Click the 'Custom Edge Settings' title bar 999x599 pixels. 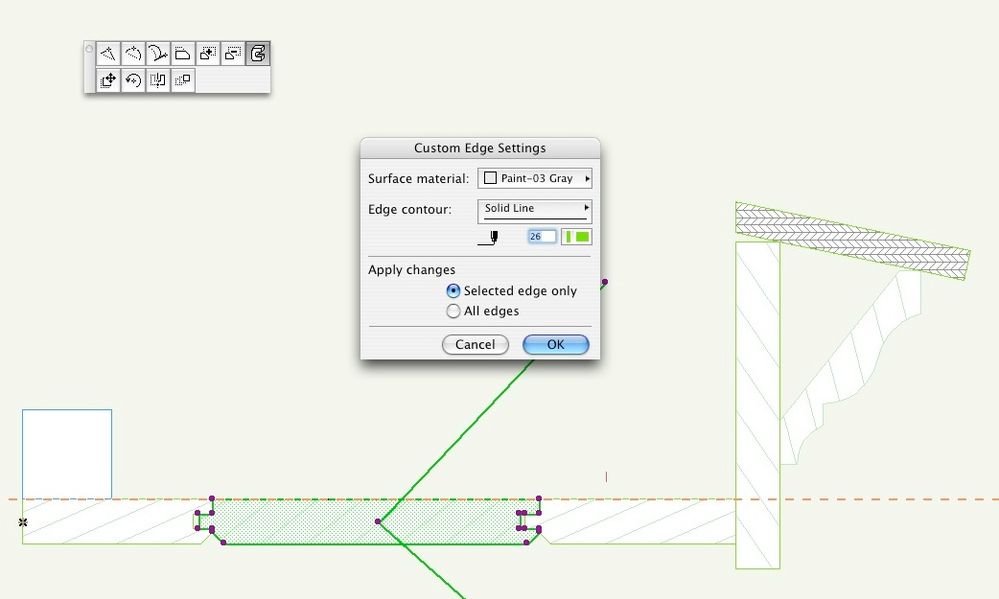coord(480,148)
